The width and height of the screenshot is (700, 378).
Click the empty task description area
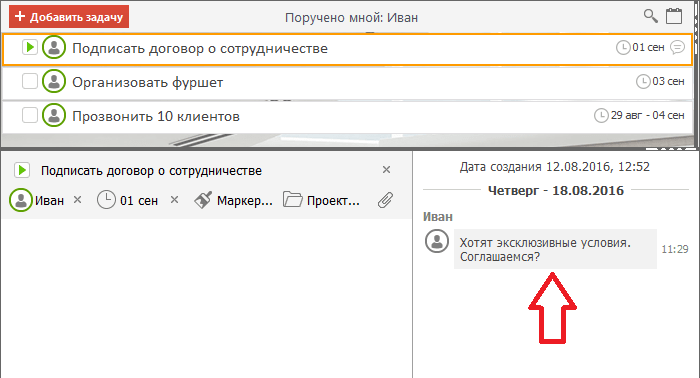(206, 298)
